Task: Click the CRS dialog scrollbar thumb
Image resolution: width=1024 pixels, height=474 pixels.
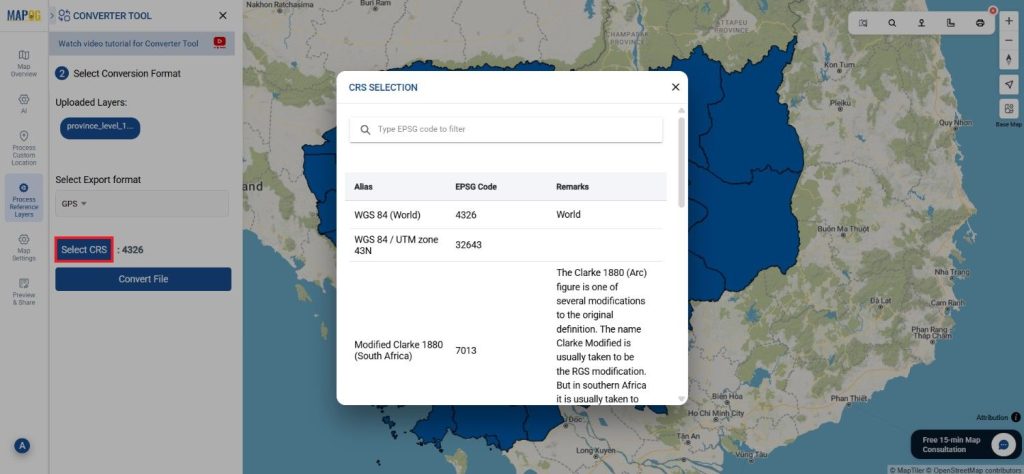Action: (x=682, y=162)
